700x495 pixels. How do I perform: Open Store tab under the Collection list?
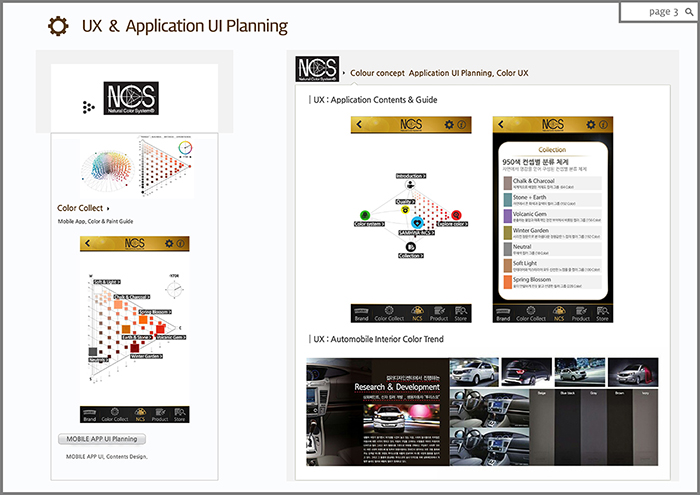[x=602, y=314]
